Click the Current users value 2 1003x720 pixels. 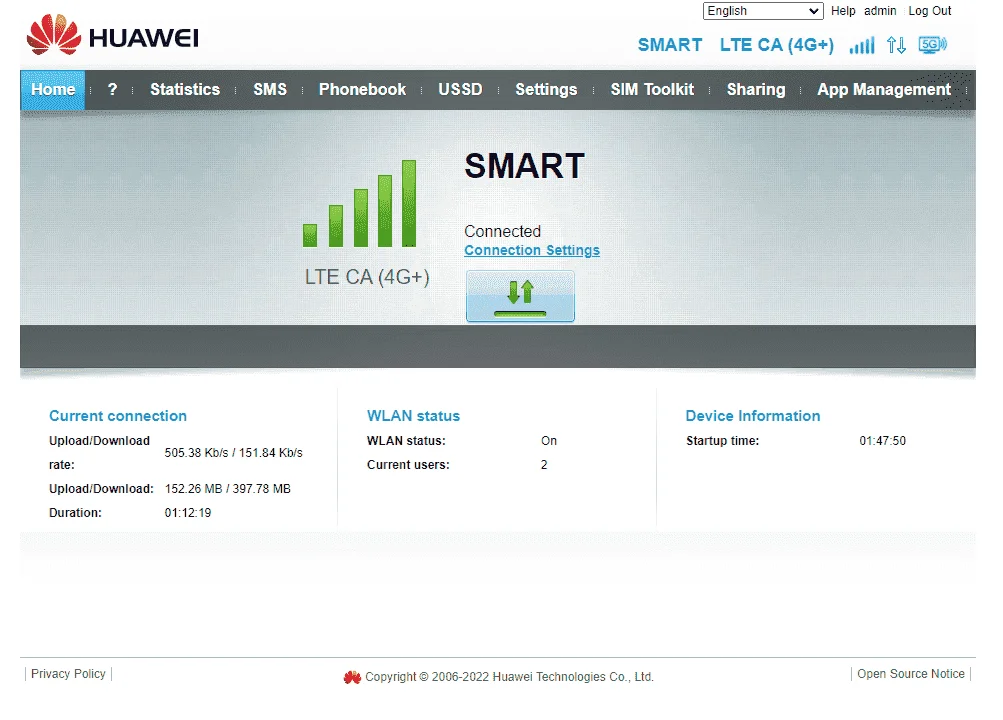(x=544, y=465)
